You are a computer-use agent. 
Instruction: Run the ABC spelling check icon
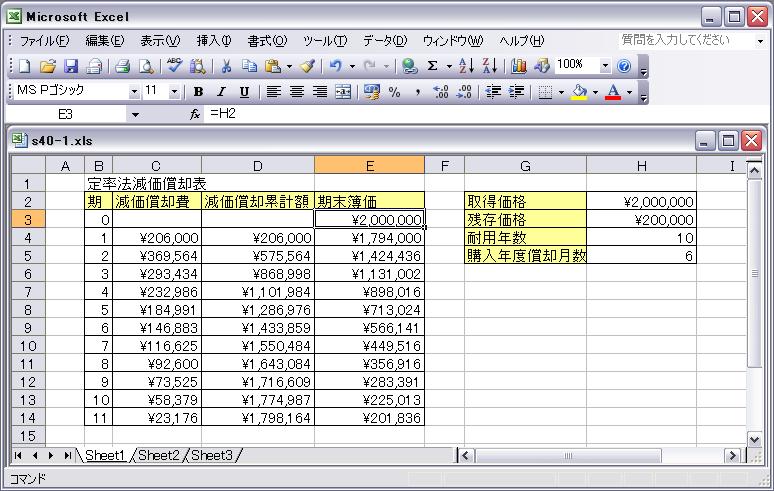click(x=174, y=66)
